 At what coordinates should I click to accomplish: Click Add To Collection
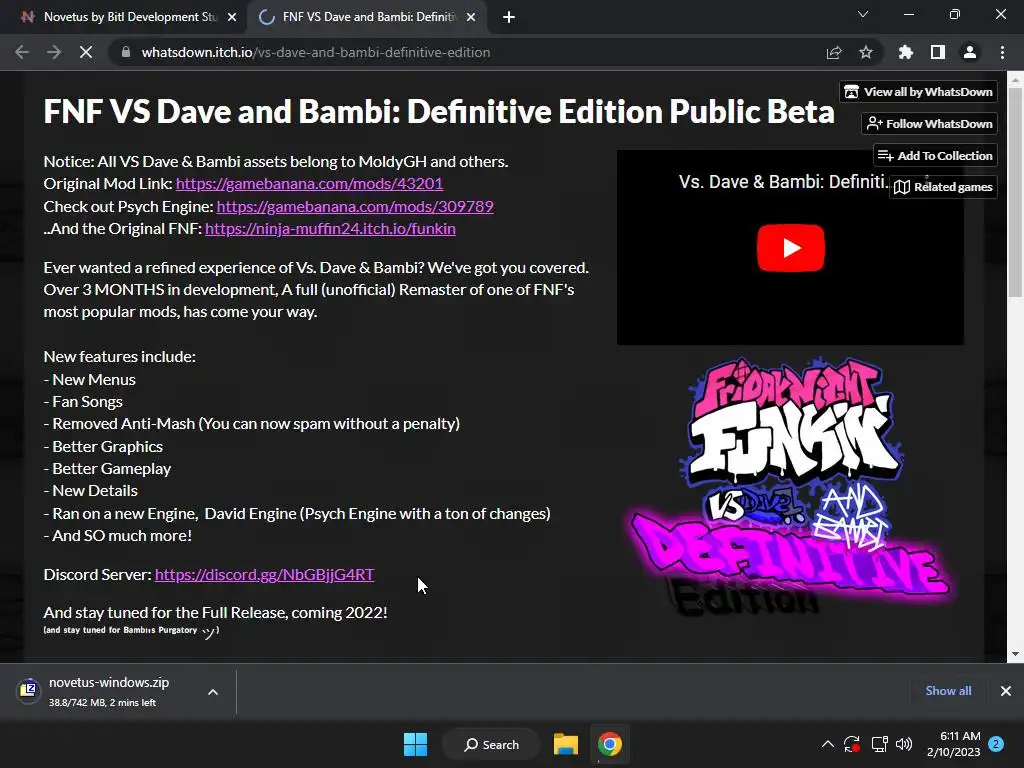tap(935, 155)
